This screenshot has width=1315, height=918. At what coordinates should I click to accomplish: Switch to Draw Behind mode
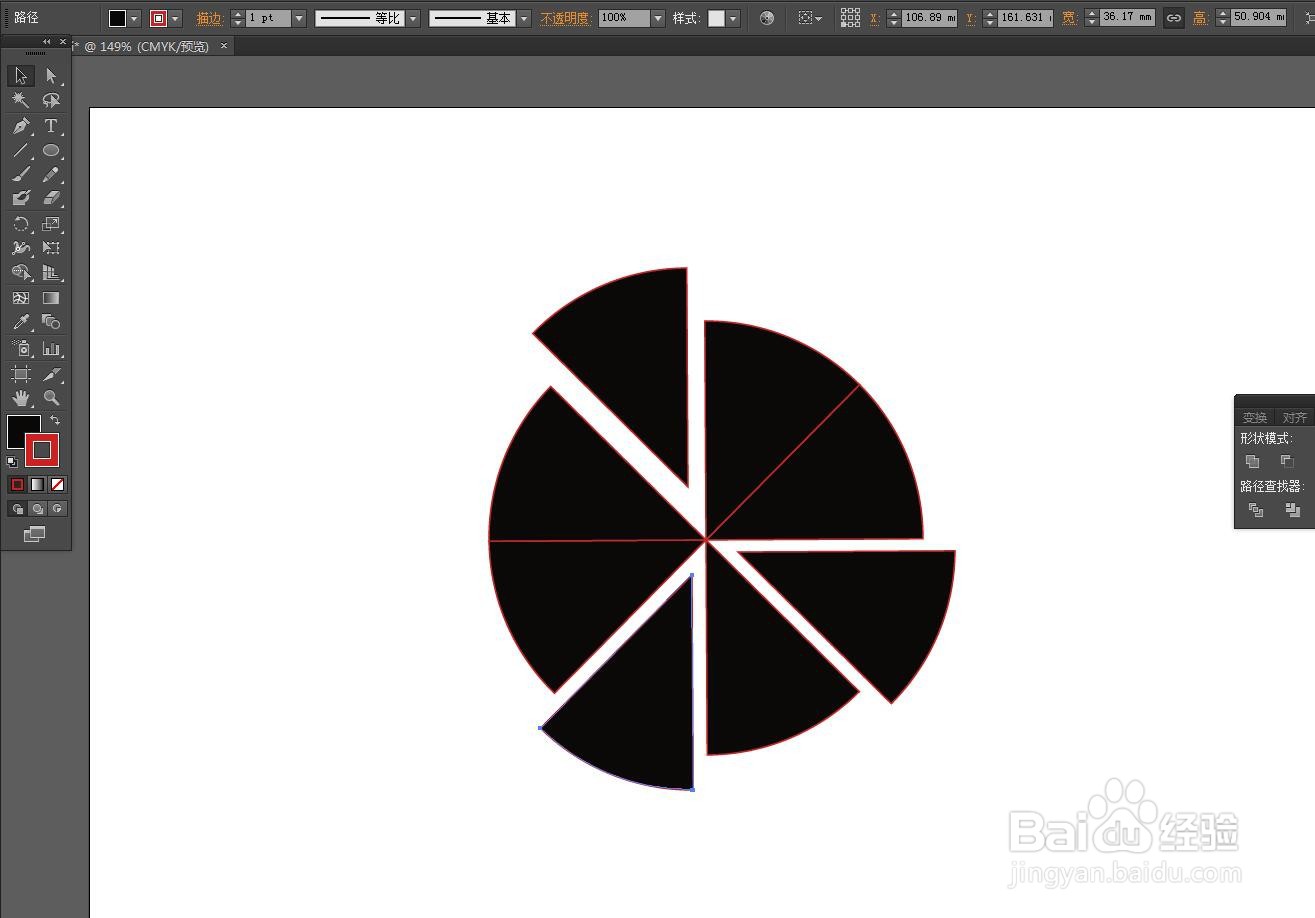(37, 509)
